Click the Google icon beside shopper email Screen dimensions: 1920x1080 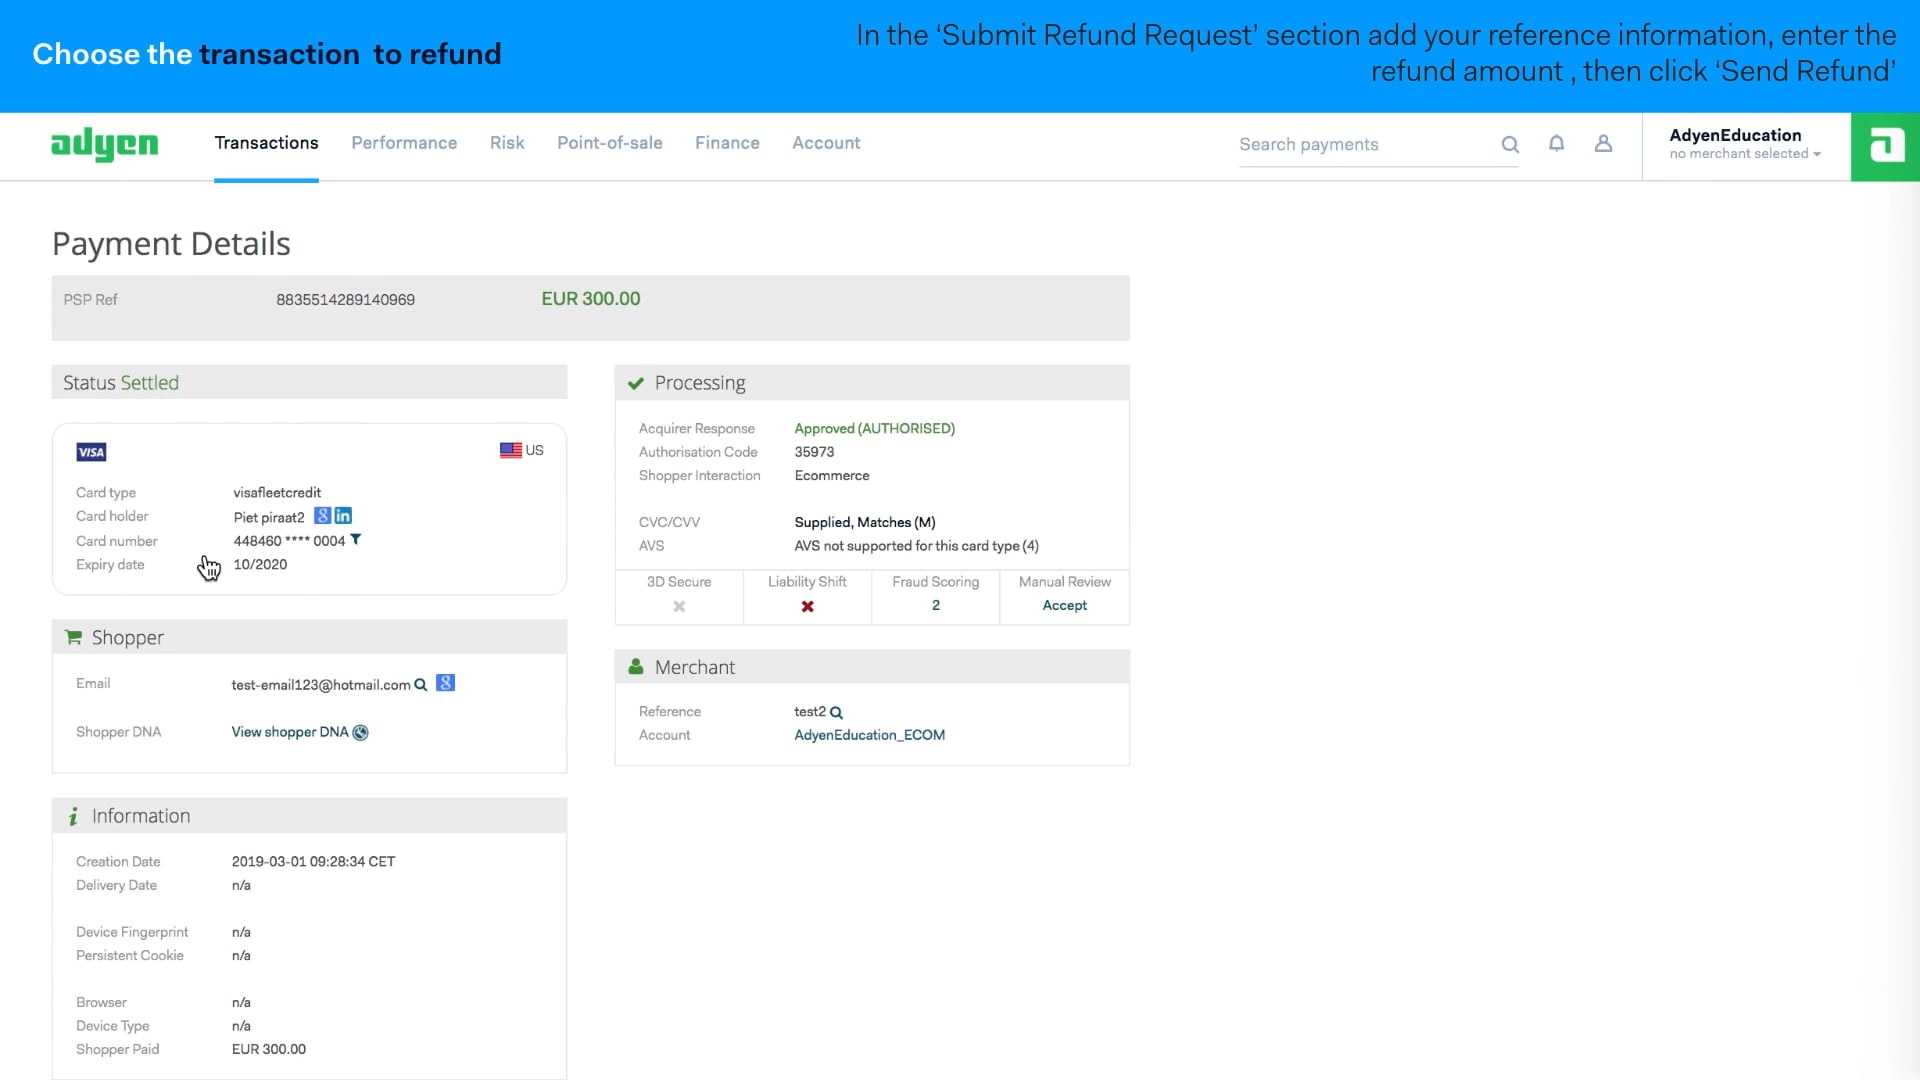(446, 683)
